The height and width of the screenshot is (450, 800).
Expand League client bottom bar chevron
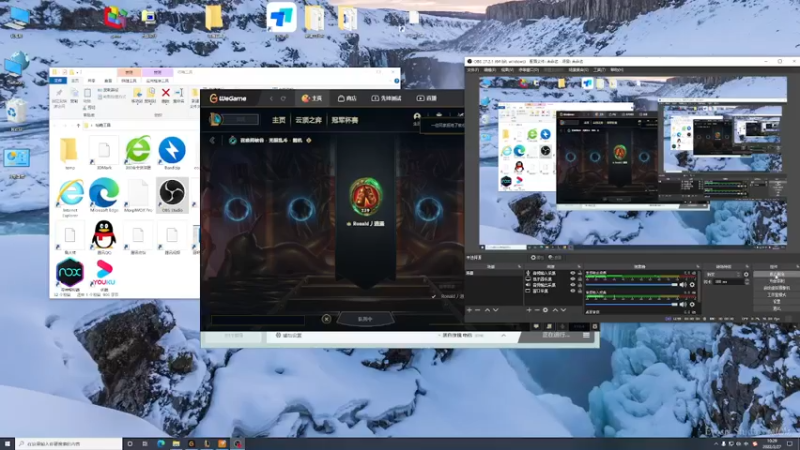click(x=504, y=335)
